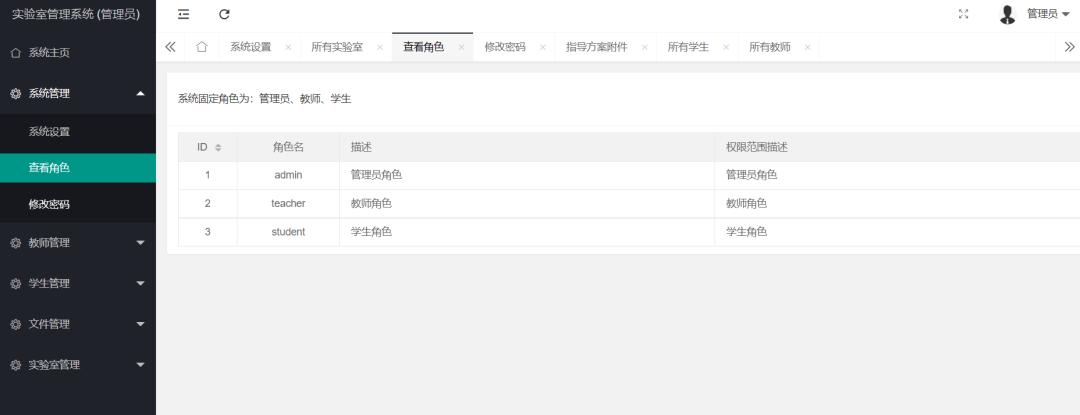The height and width of the screenshot is (415, 1080).
Task: Expand the 教师管理 sidebar menu
Action: [x=78, y=242]
